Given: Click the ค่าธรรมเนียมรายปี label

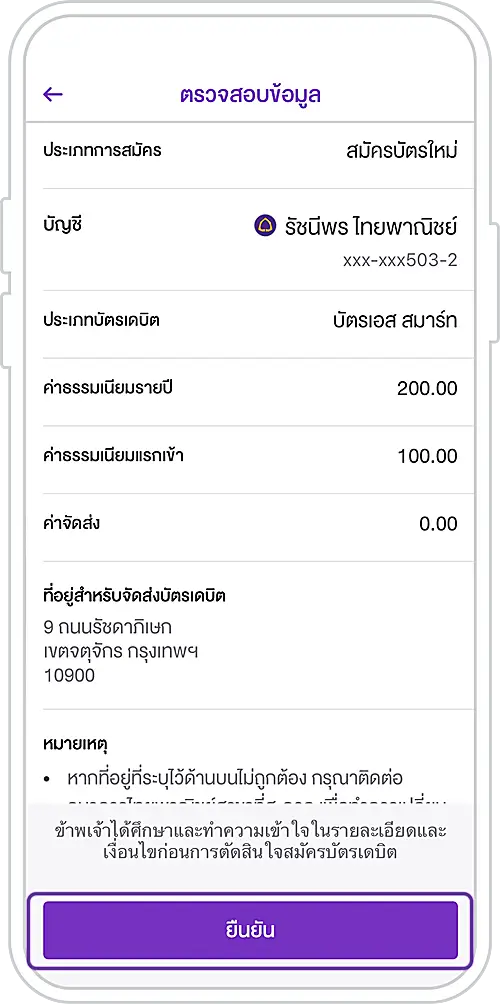Looking at the screenshot, I should tap(109, 389).
